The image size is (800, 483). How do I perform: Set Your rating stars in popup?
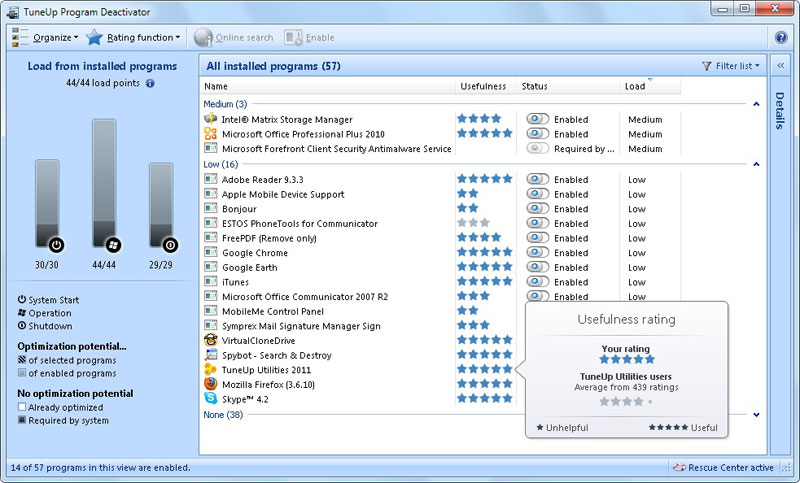(627, 359)
